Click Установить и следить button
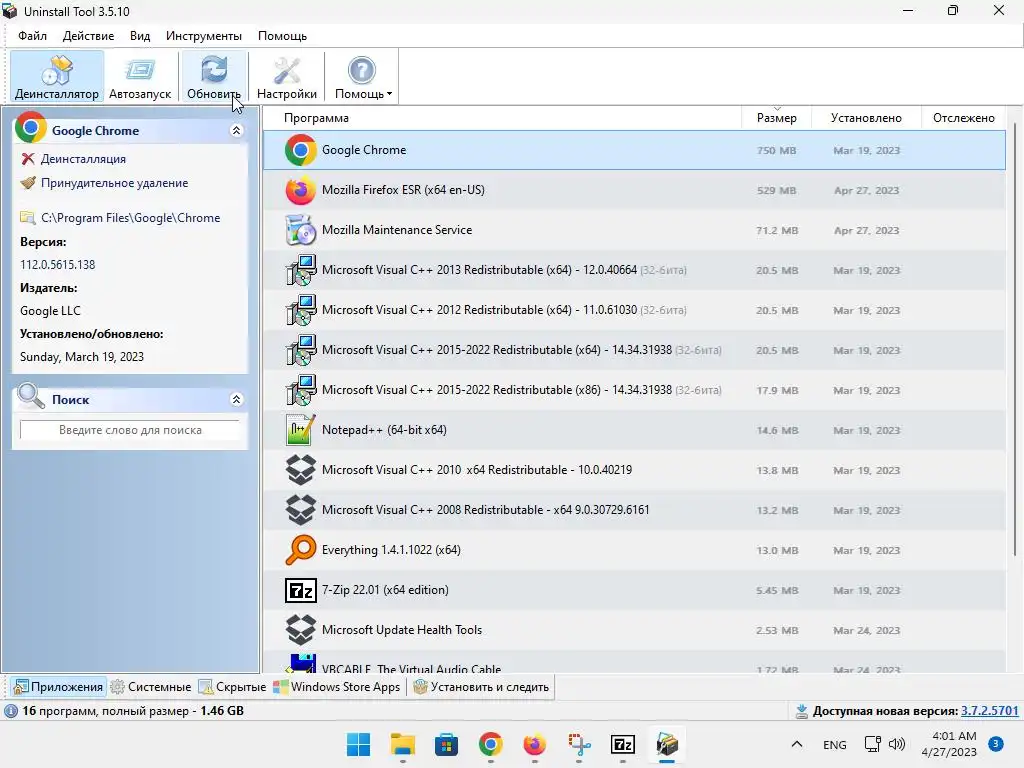1024x768 pixels. (x=481, y=687)
